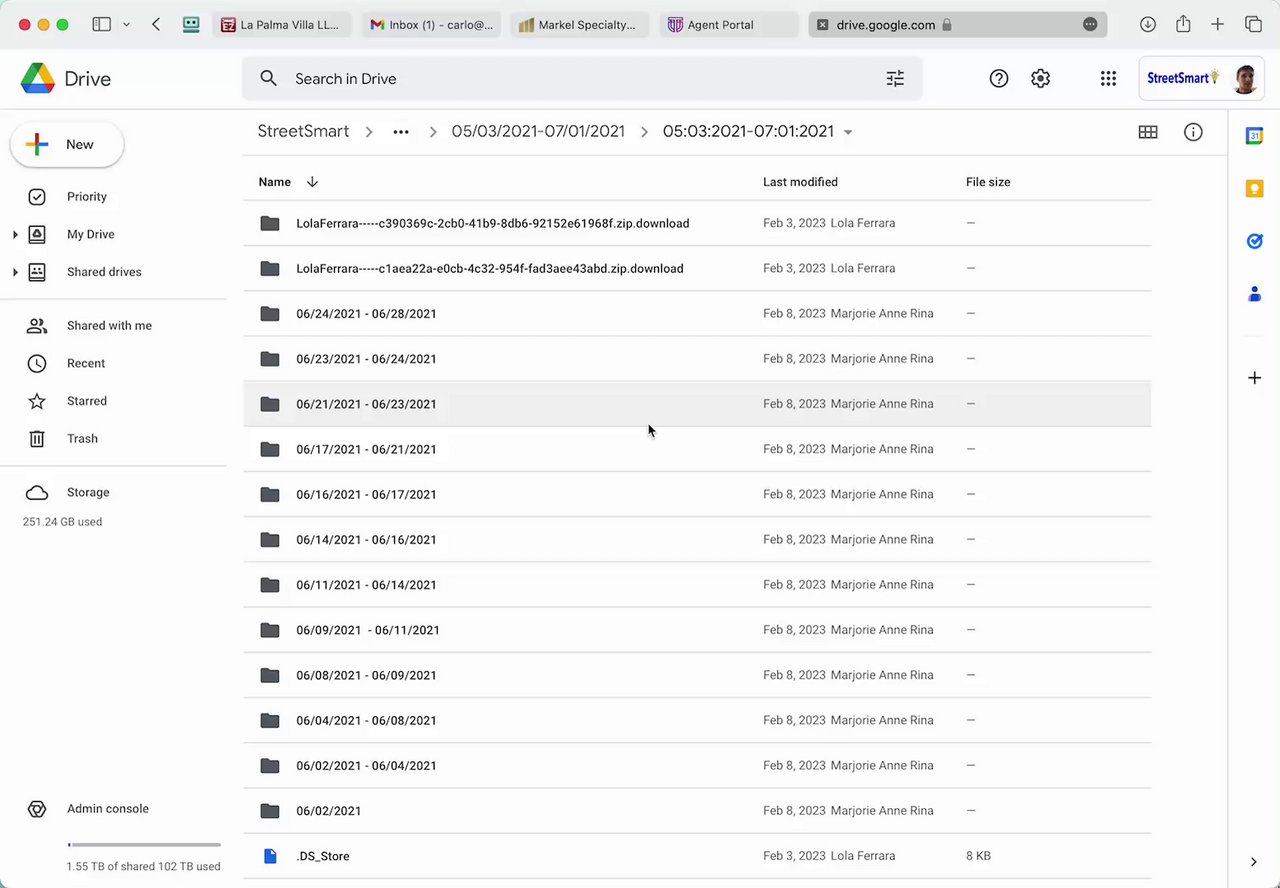
Task: Switch to the Agent Portal tab
Action: [x=720, y=25]
